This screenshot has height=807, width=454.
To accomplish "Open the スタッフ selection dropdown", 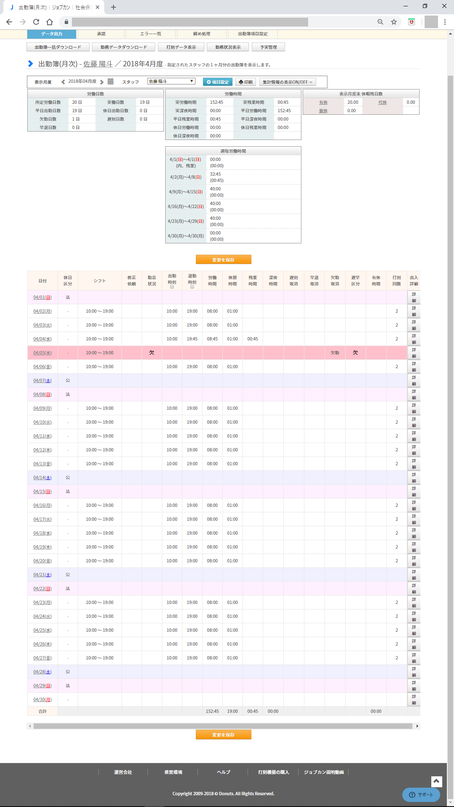I will (x=171, y=81).
